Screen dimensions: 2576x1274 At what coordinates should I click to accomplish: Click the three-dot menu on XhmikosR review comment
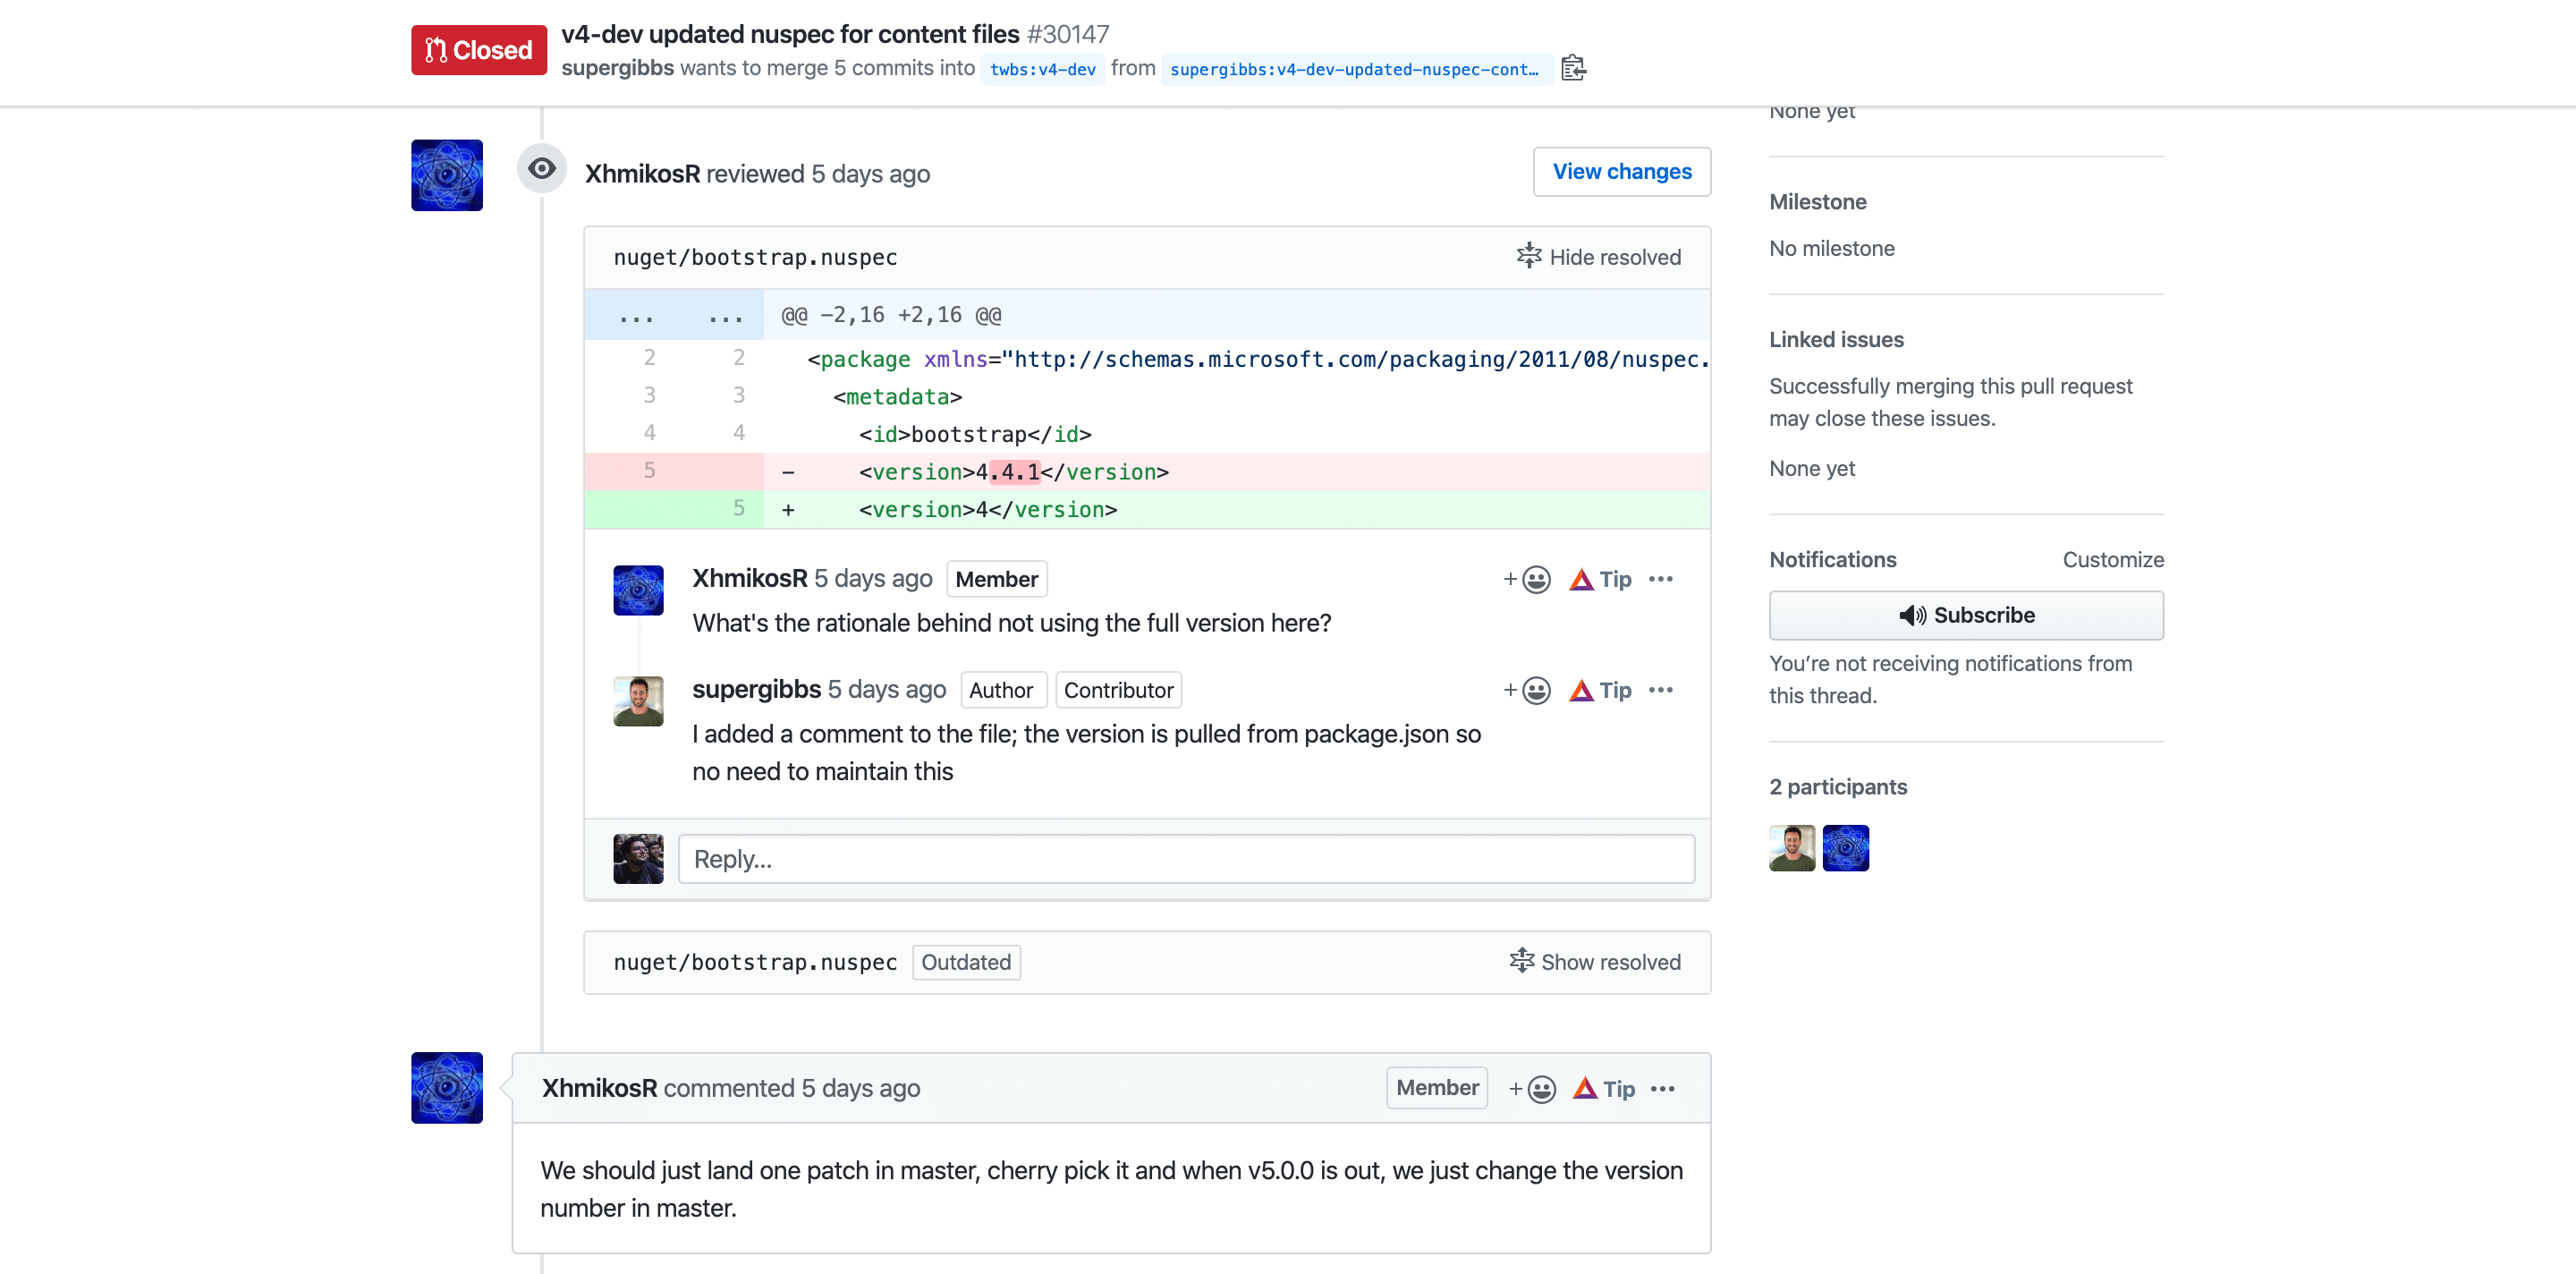pos(1661,579)
